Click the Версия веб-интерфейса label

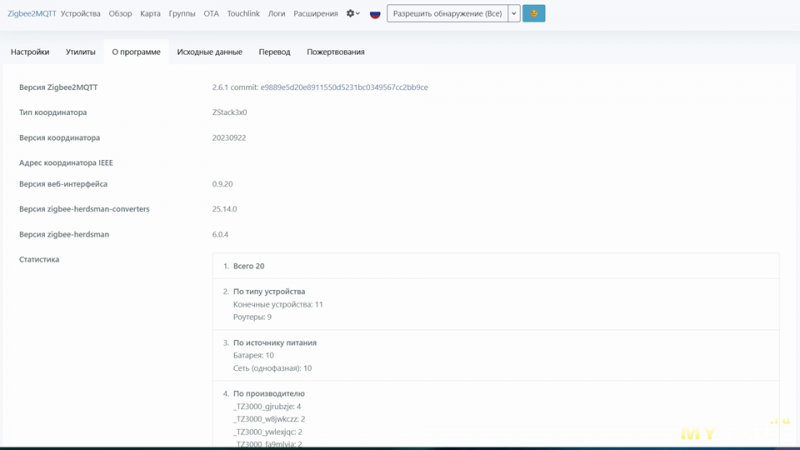click(63, 184)
